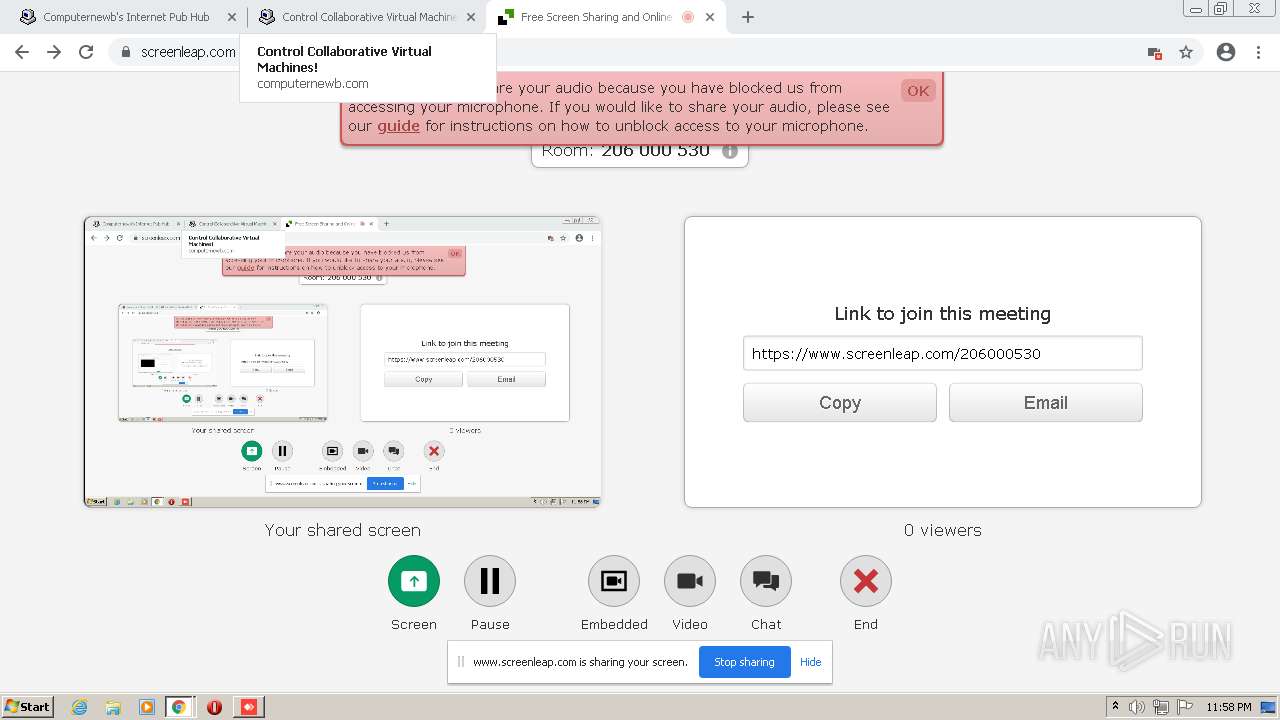
Task: Open the Windows Start menu
Action: click(28, 706)
